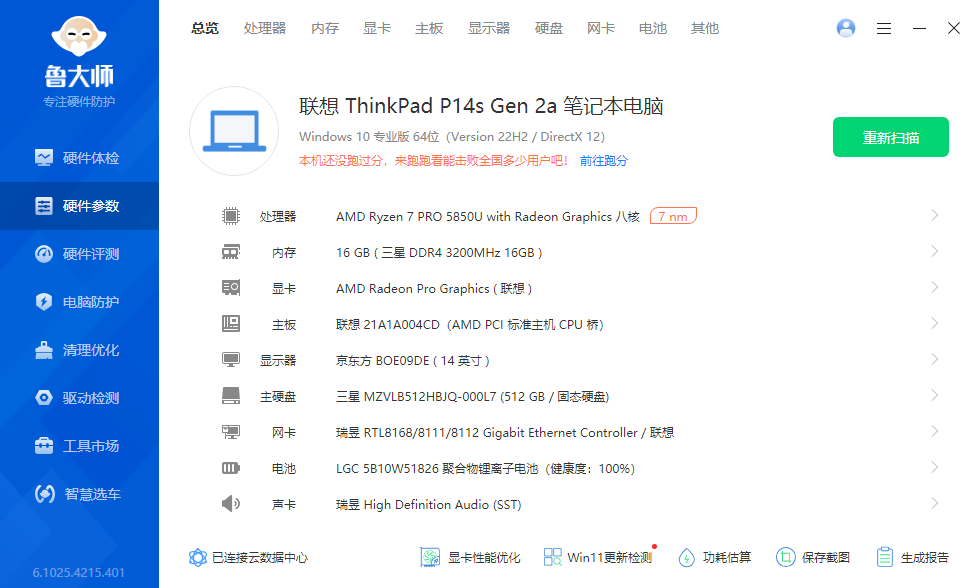Click the monitor icon for 显示器
This screenshot has width=978, height=588.
click(x=231, y=360)
